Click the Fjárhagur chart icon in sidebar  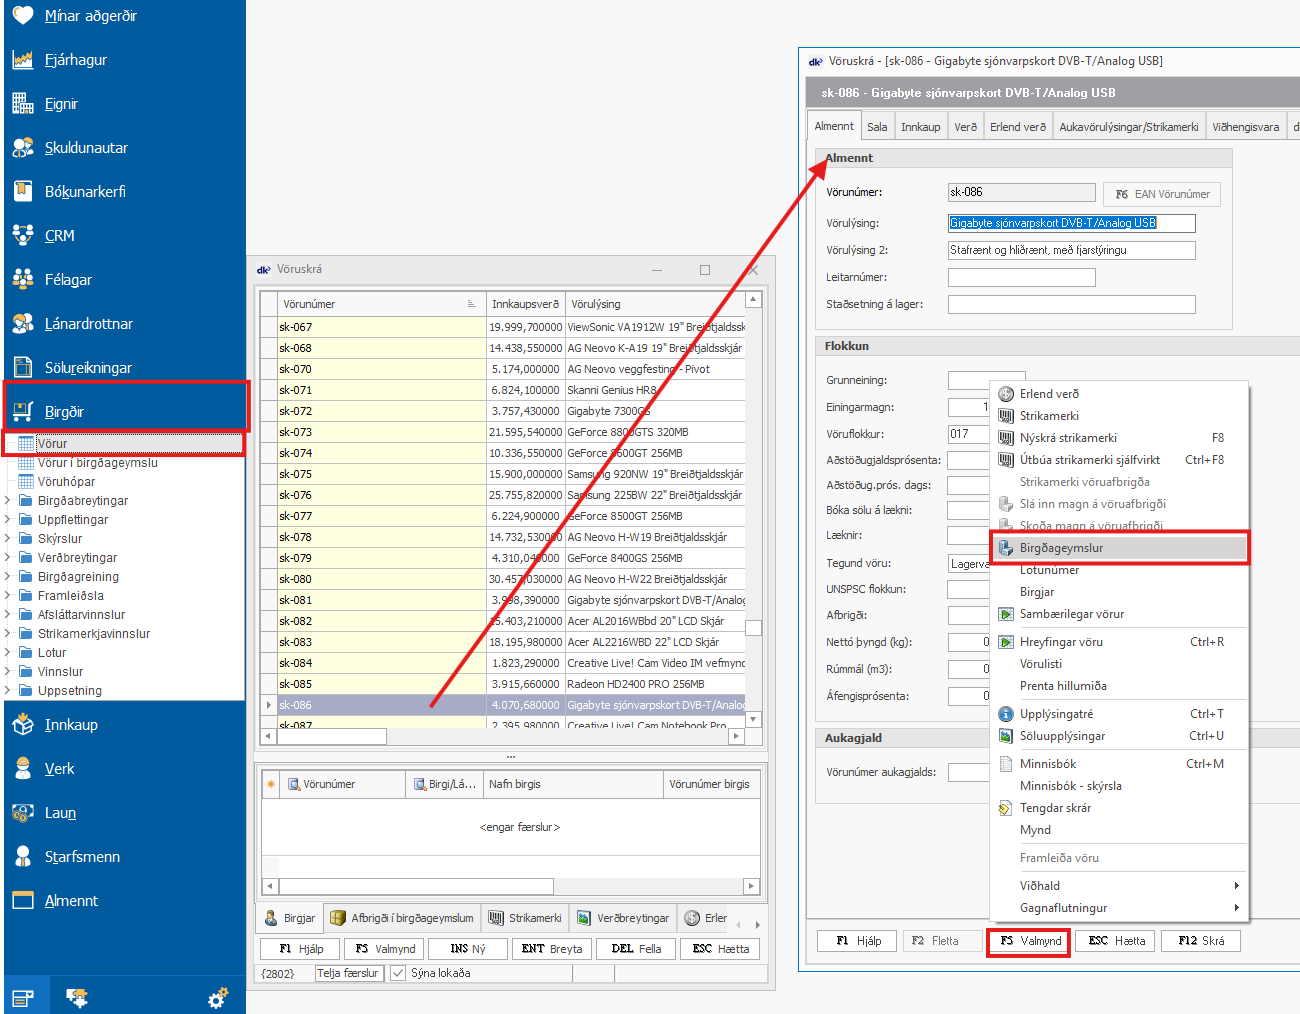pyautogui.click(x=23, y=60)
